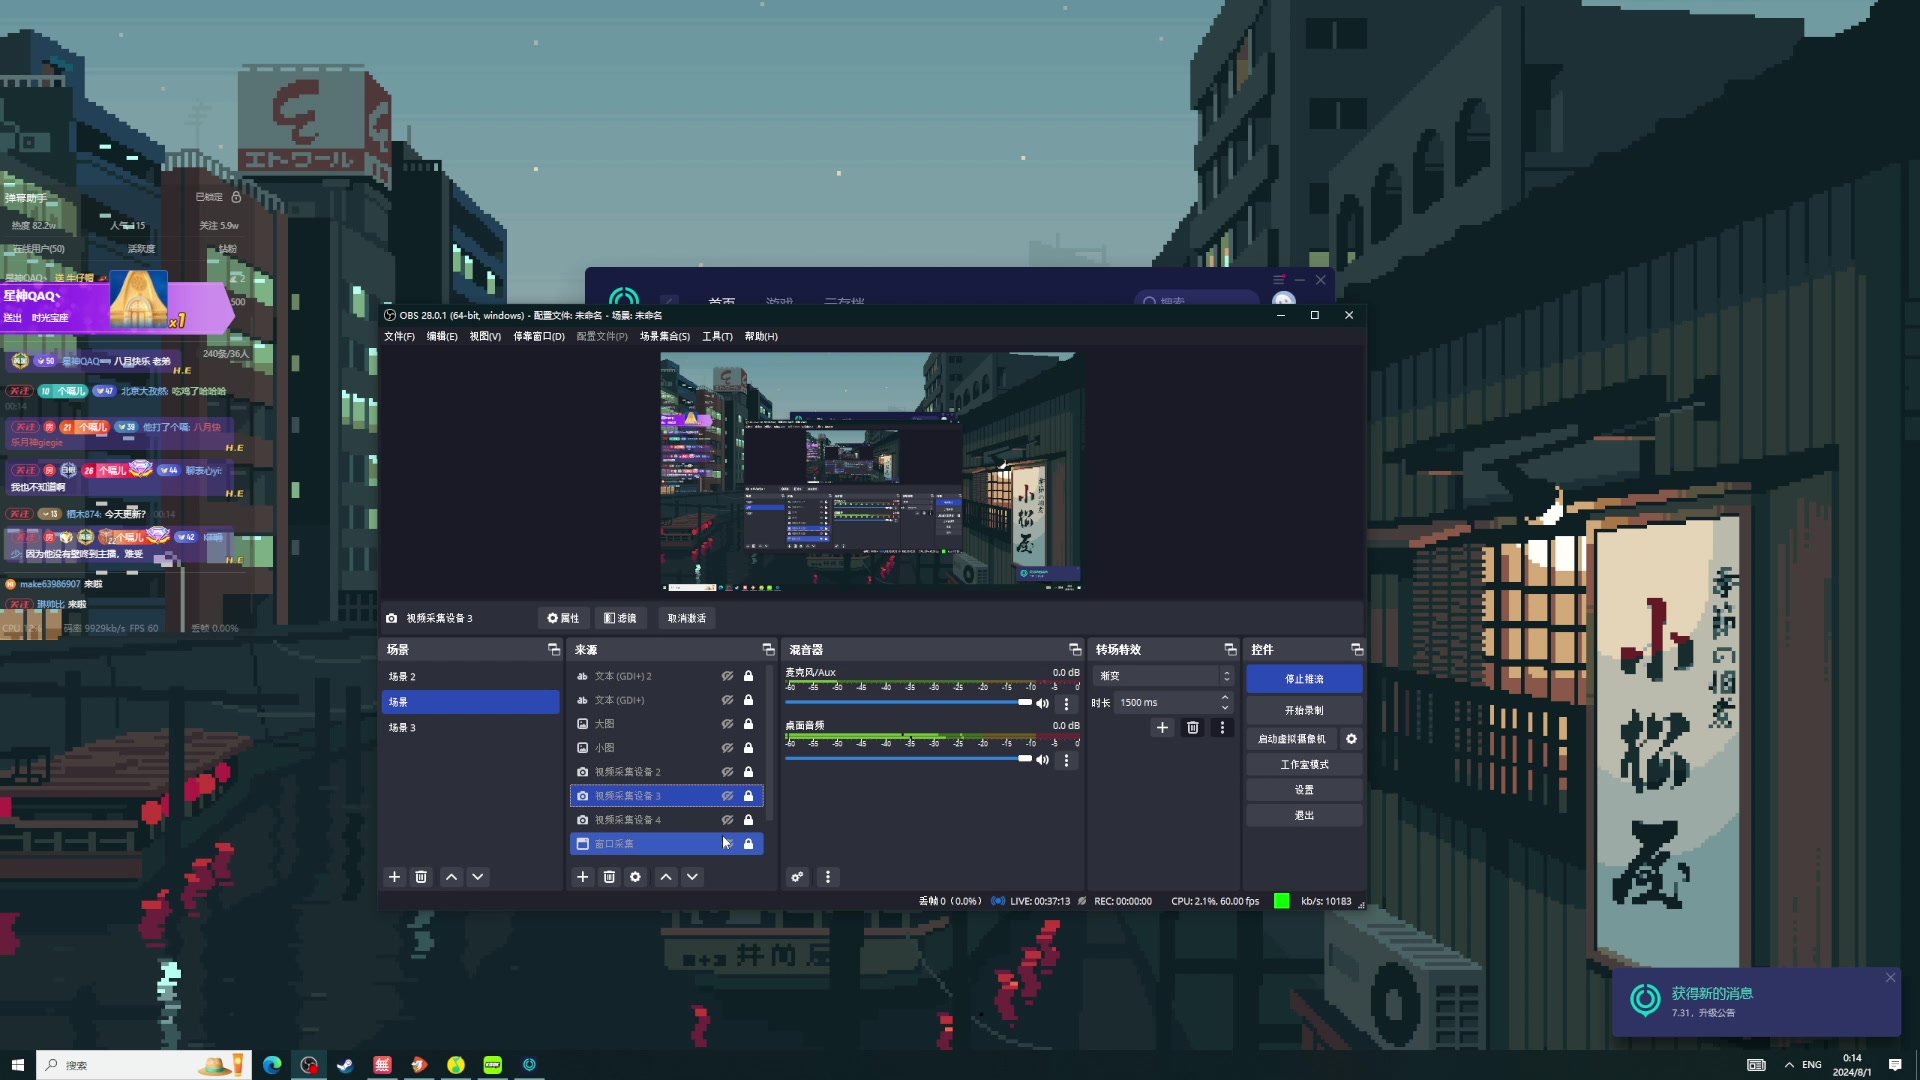The width and height of the screenshot is (1920, 1080).
Task: Undock the 来源 panel with its float icon
Action: point(768,650)
